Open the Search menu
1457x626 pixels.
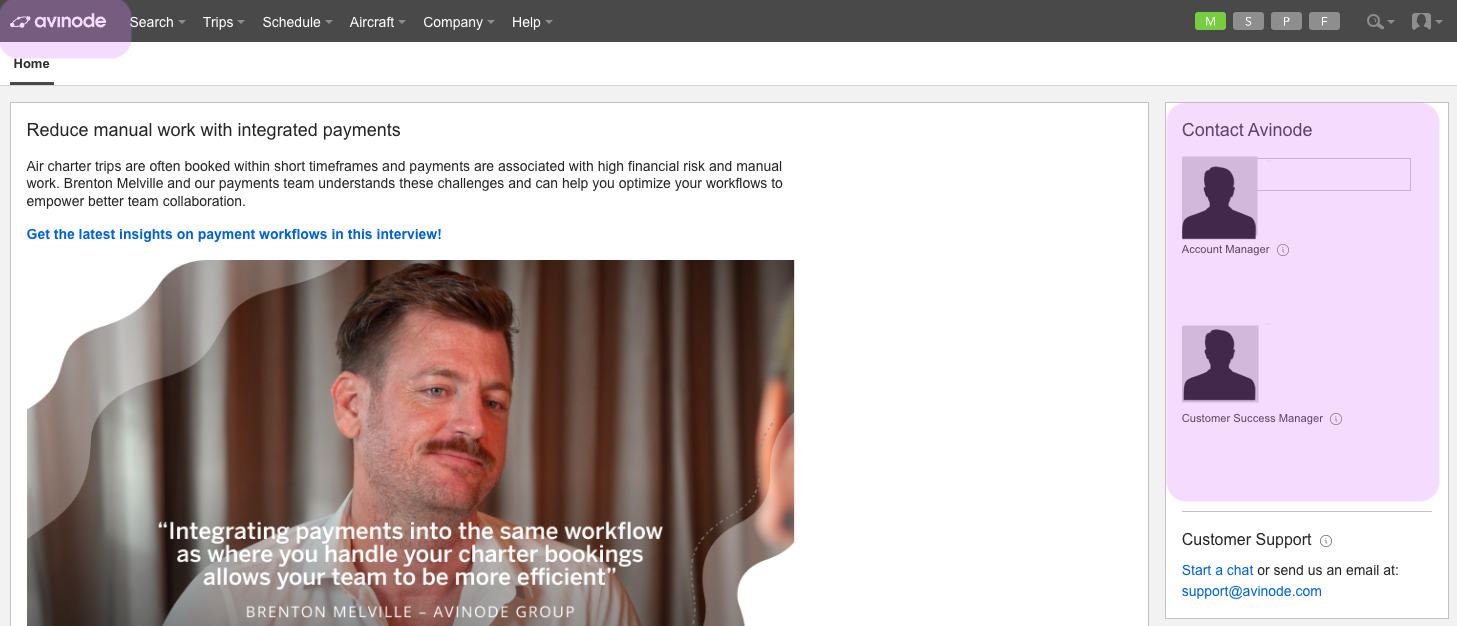pyautogui.click(x=158, y=22)
